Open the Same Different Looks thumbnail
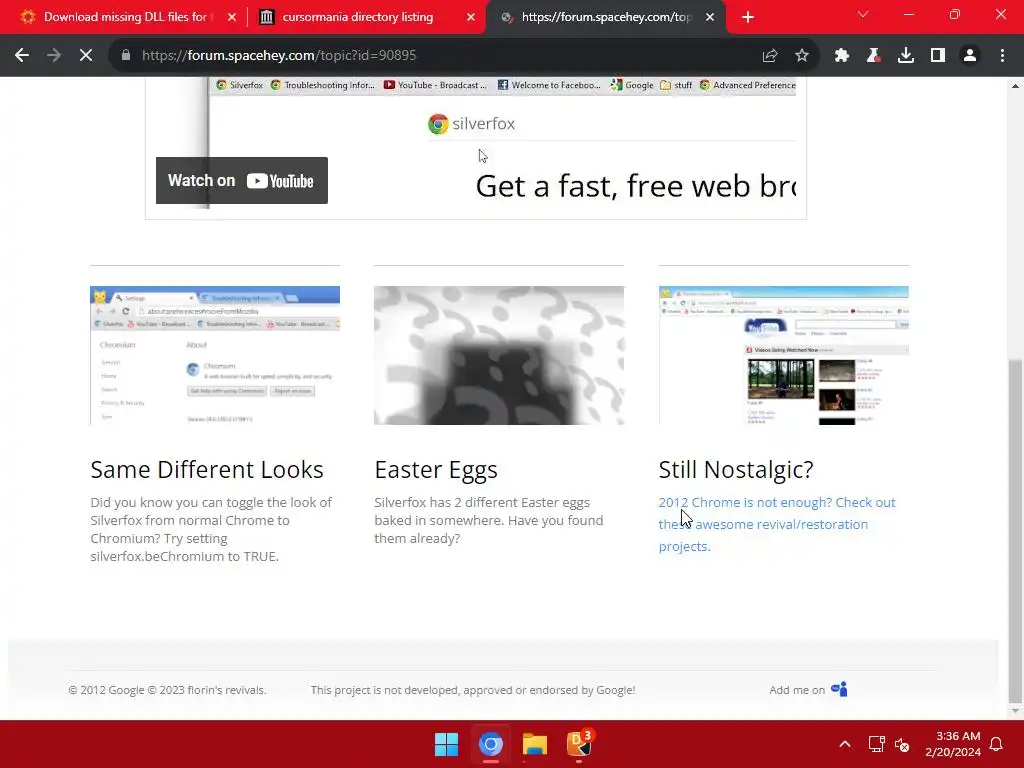The height and width of the screenshot is (768, 1024). tap(215, 355)
